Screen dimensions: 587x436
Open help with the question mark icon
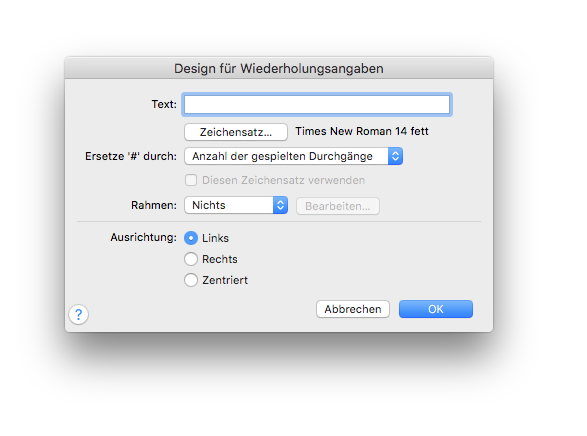point(79,314)
